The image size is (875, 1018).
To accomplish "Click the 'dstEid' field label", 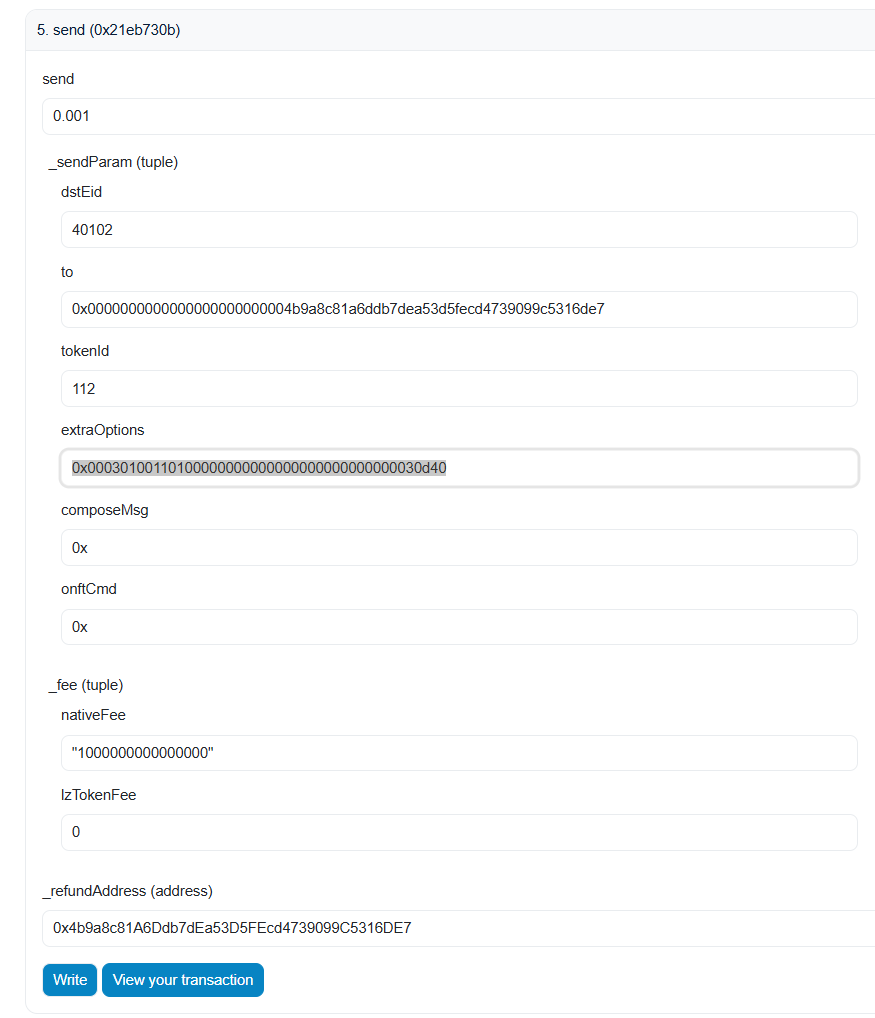I will (x=81, y=192).
